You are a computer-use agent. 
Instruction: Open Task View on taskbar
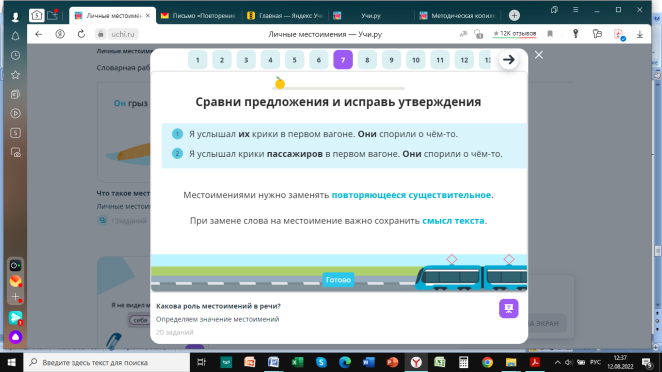coord(201,362)
